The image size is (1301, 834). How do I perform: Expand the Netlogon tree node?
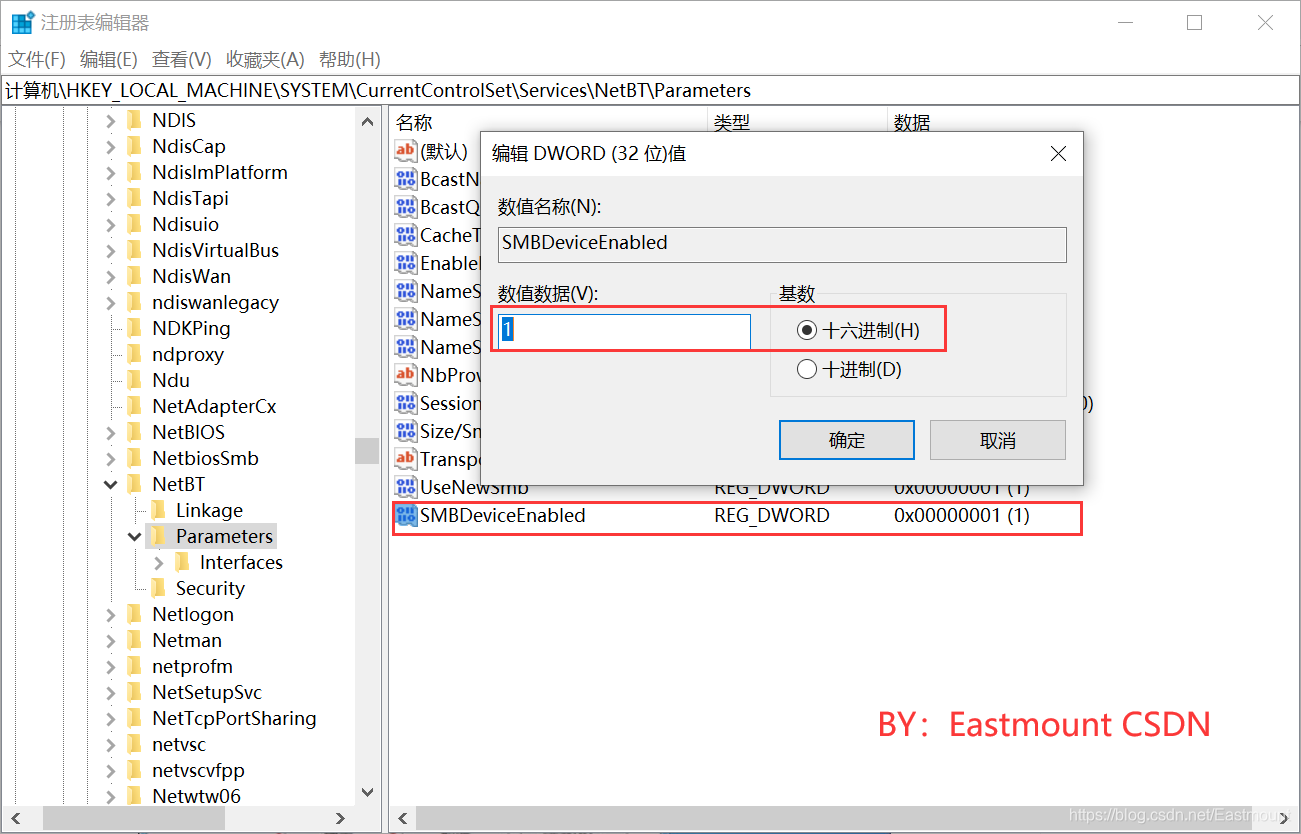tap(111, 614)
